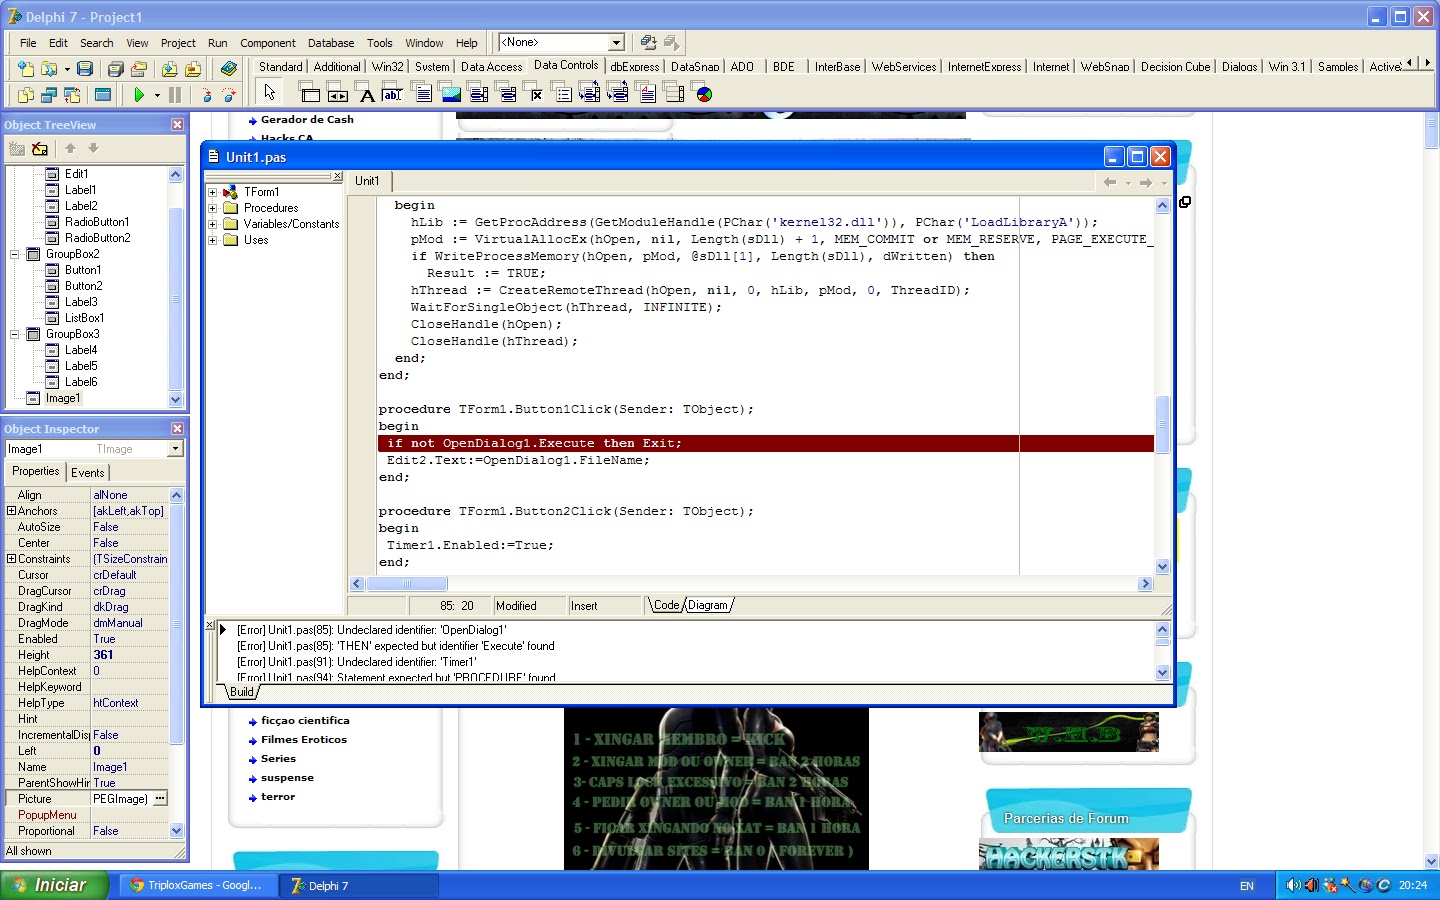The width and height of the screenshot is (1440, 900).
Task: Click the View Form toolbar icon
Action: tap(49, 95)
